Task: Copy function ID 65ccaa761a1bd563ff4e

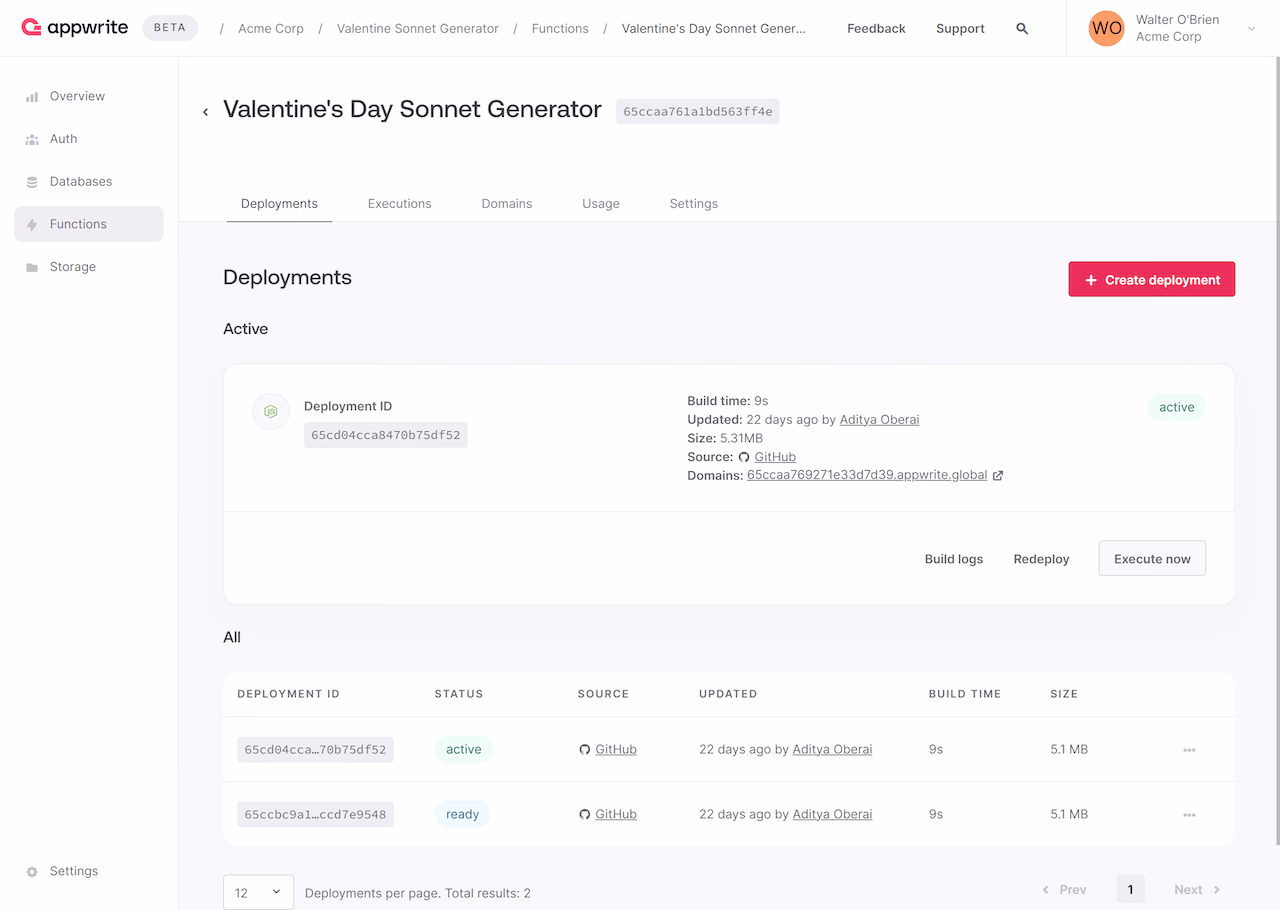Action: click(x=698, y=112)
